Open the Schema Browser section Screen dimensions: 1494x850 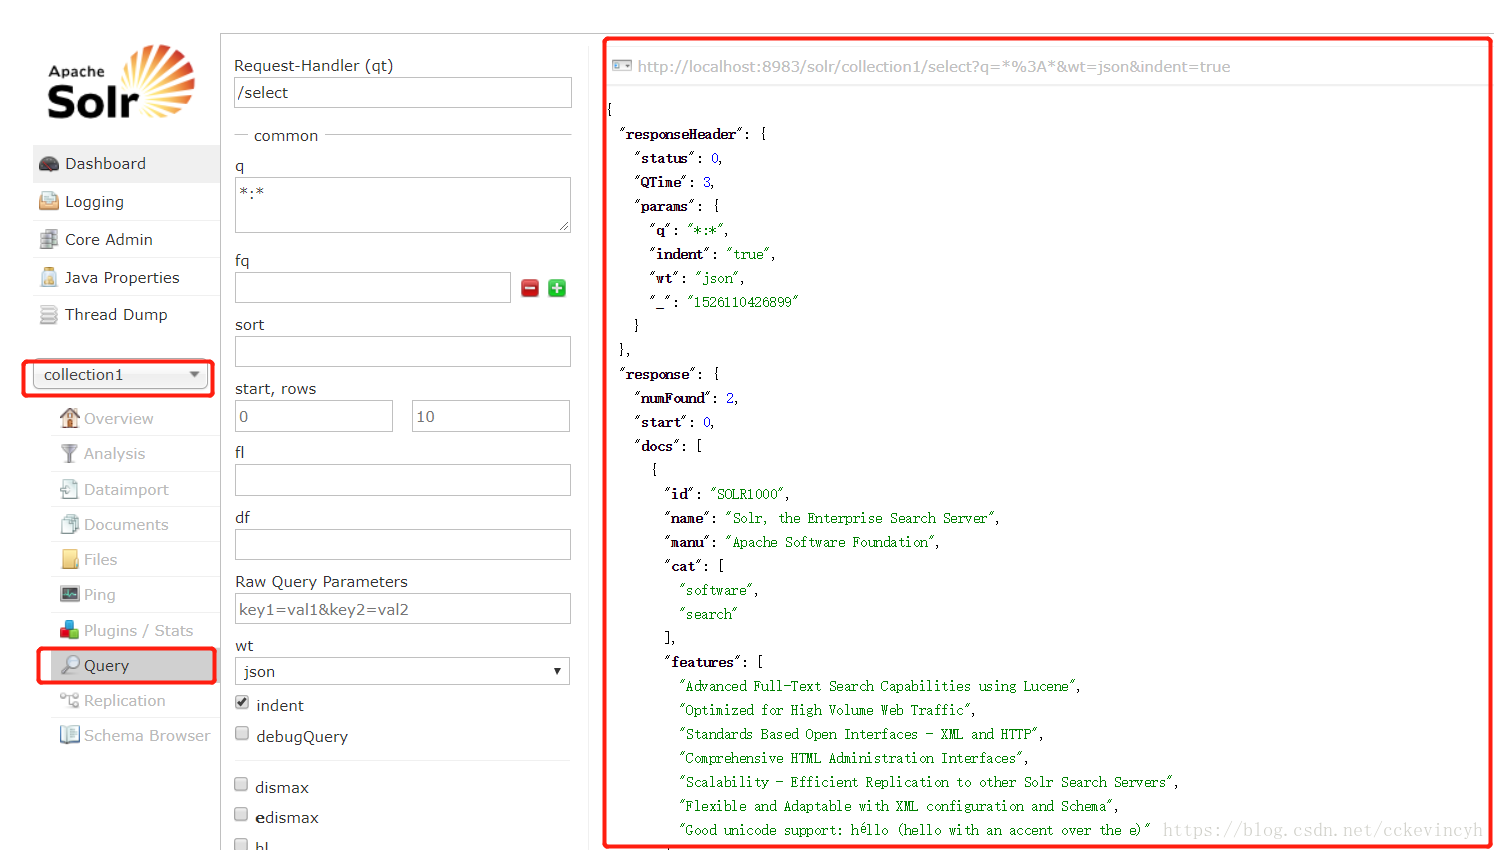135,735
